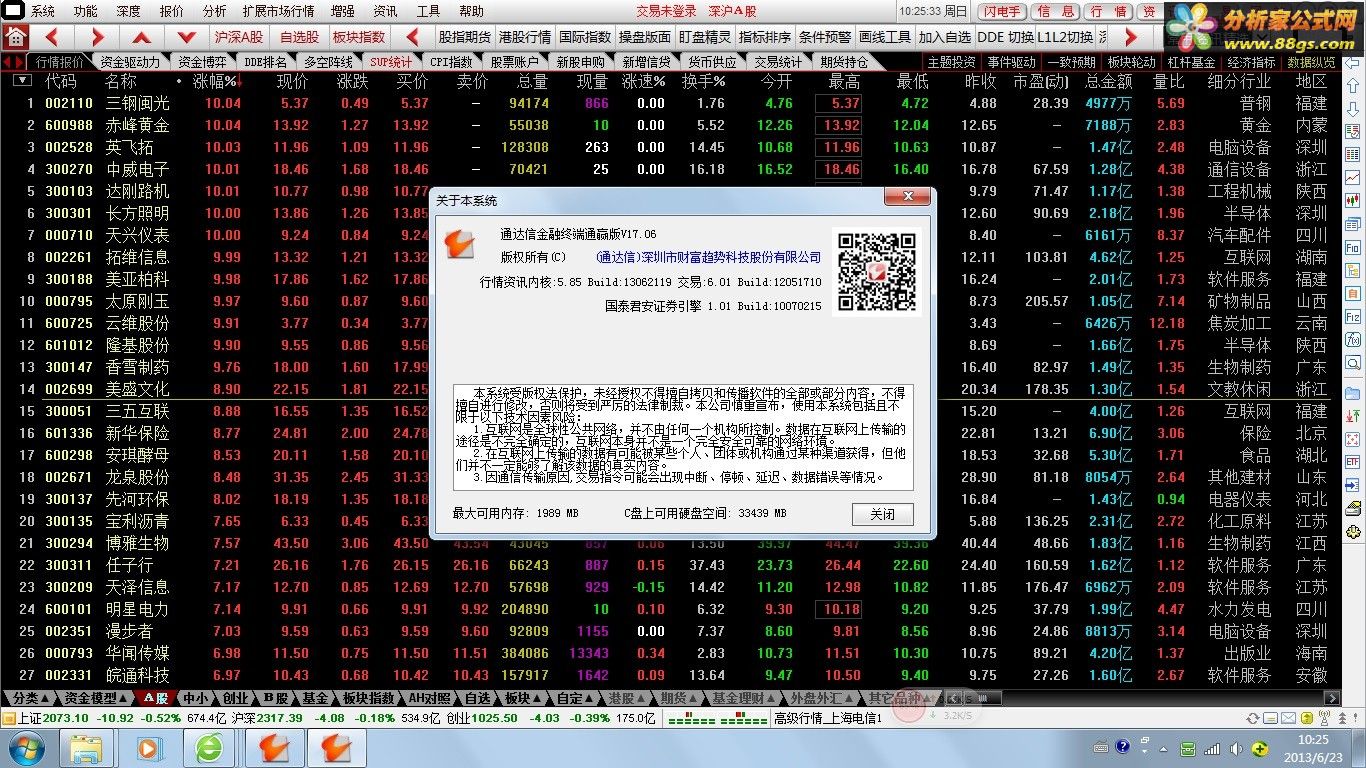The width and height of the screenshot is (1366, 768).
Task: Open the candlestick chart icon in right sidebar
Action: (1352, 200)
